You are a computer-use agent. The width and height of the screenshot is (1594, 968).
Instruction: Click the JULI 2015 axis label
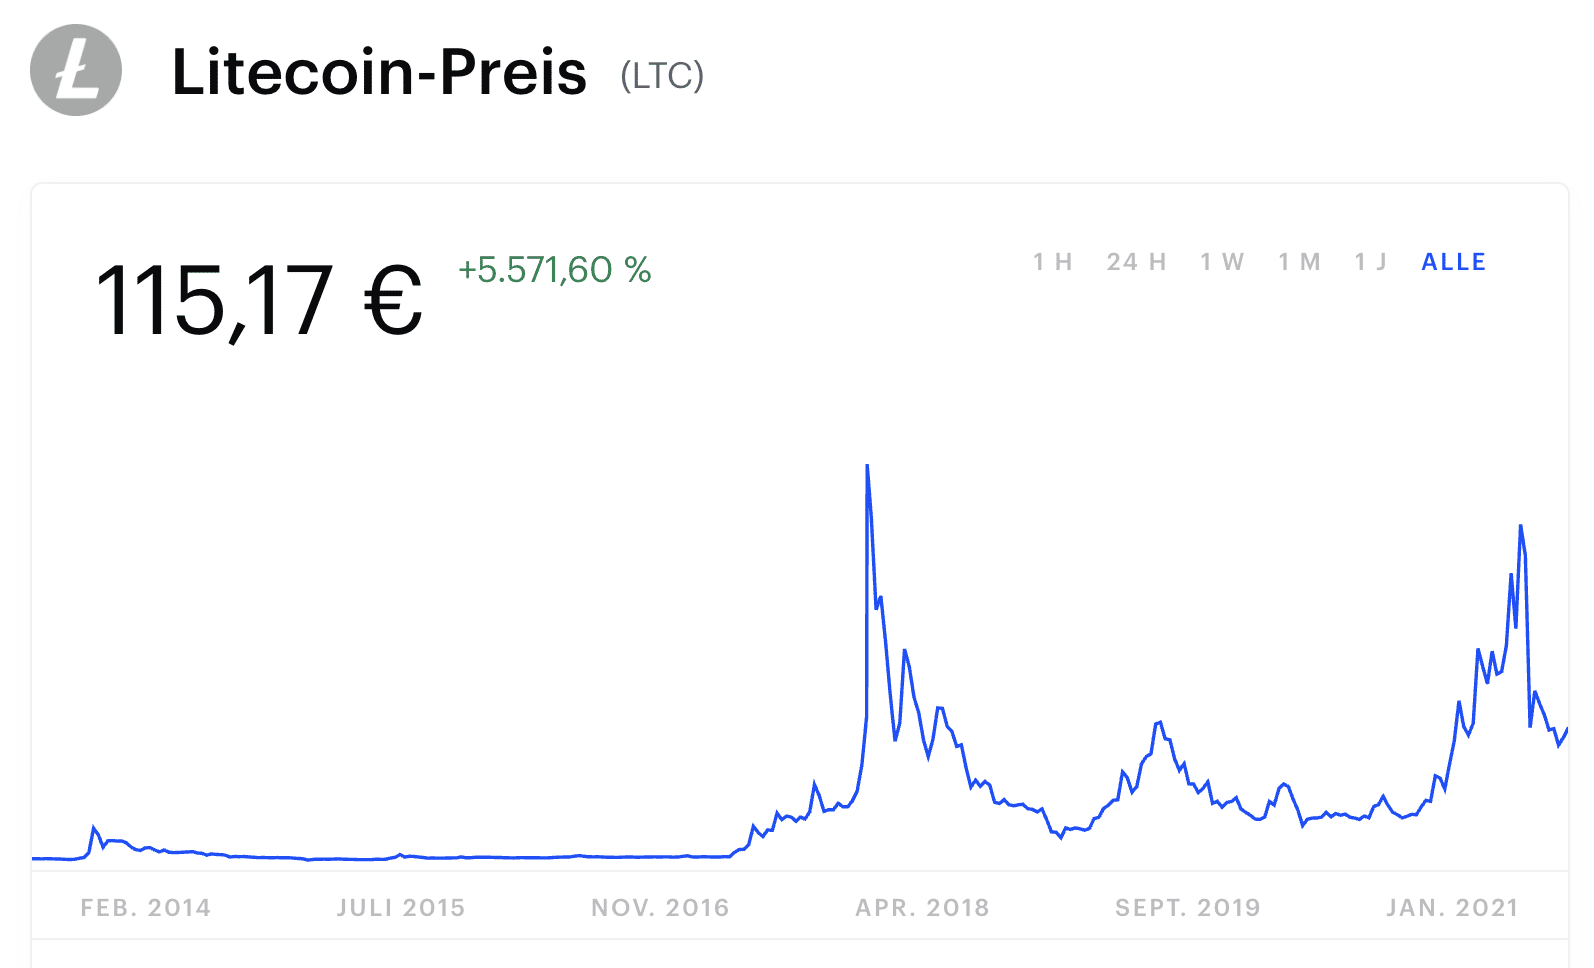401,908
